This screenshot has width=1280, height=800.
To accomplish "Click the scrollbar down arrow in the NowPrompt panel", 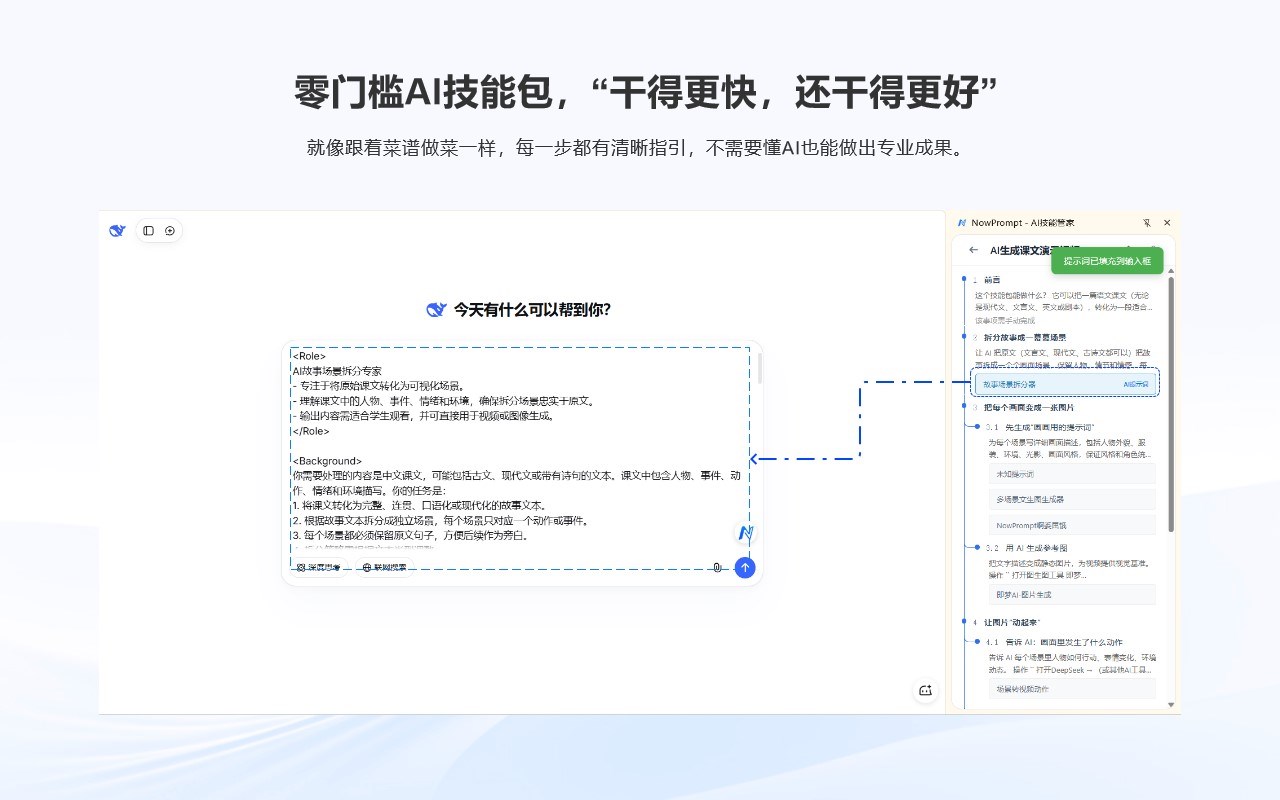I will pos(1171,705).
